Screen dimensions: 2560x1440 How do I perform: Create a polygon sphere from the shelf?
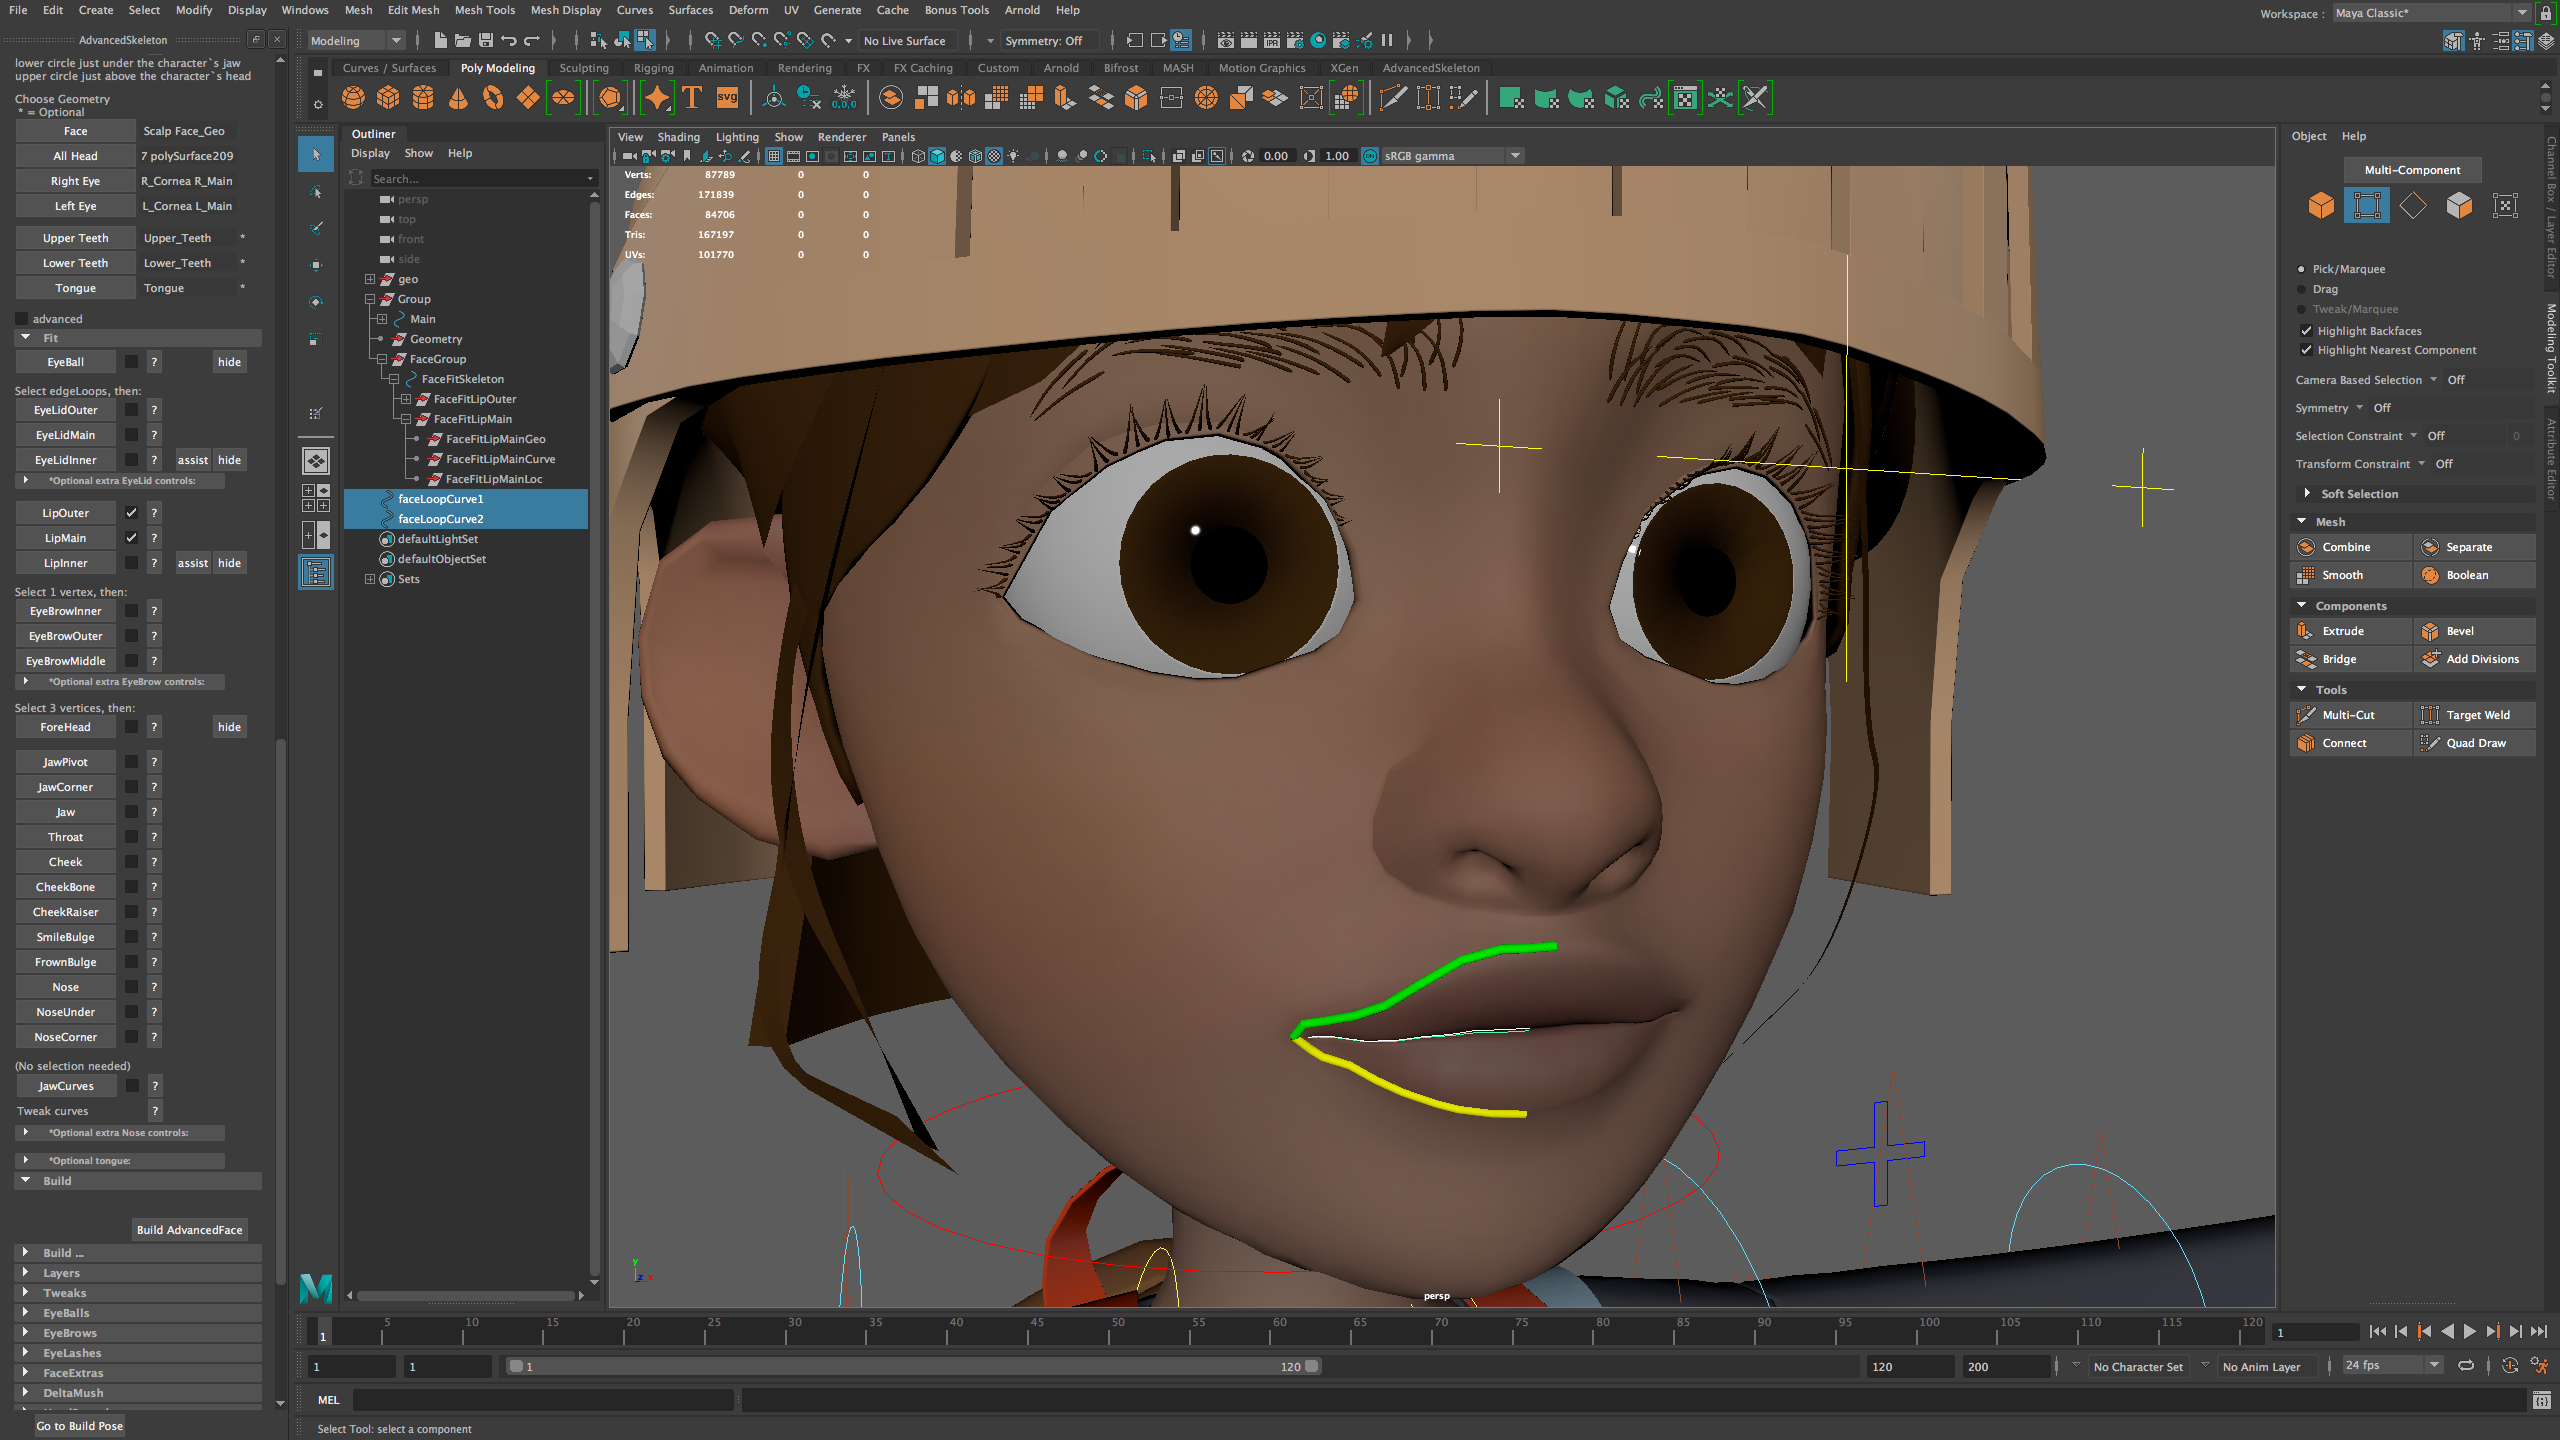tap(353, 98)
